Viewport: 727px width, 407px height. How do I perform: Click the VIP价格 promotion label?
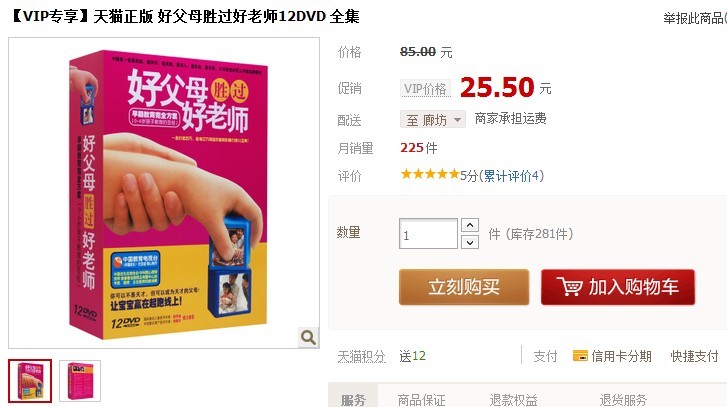(425, 88)
